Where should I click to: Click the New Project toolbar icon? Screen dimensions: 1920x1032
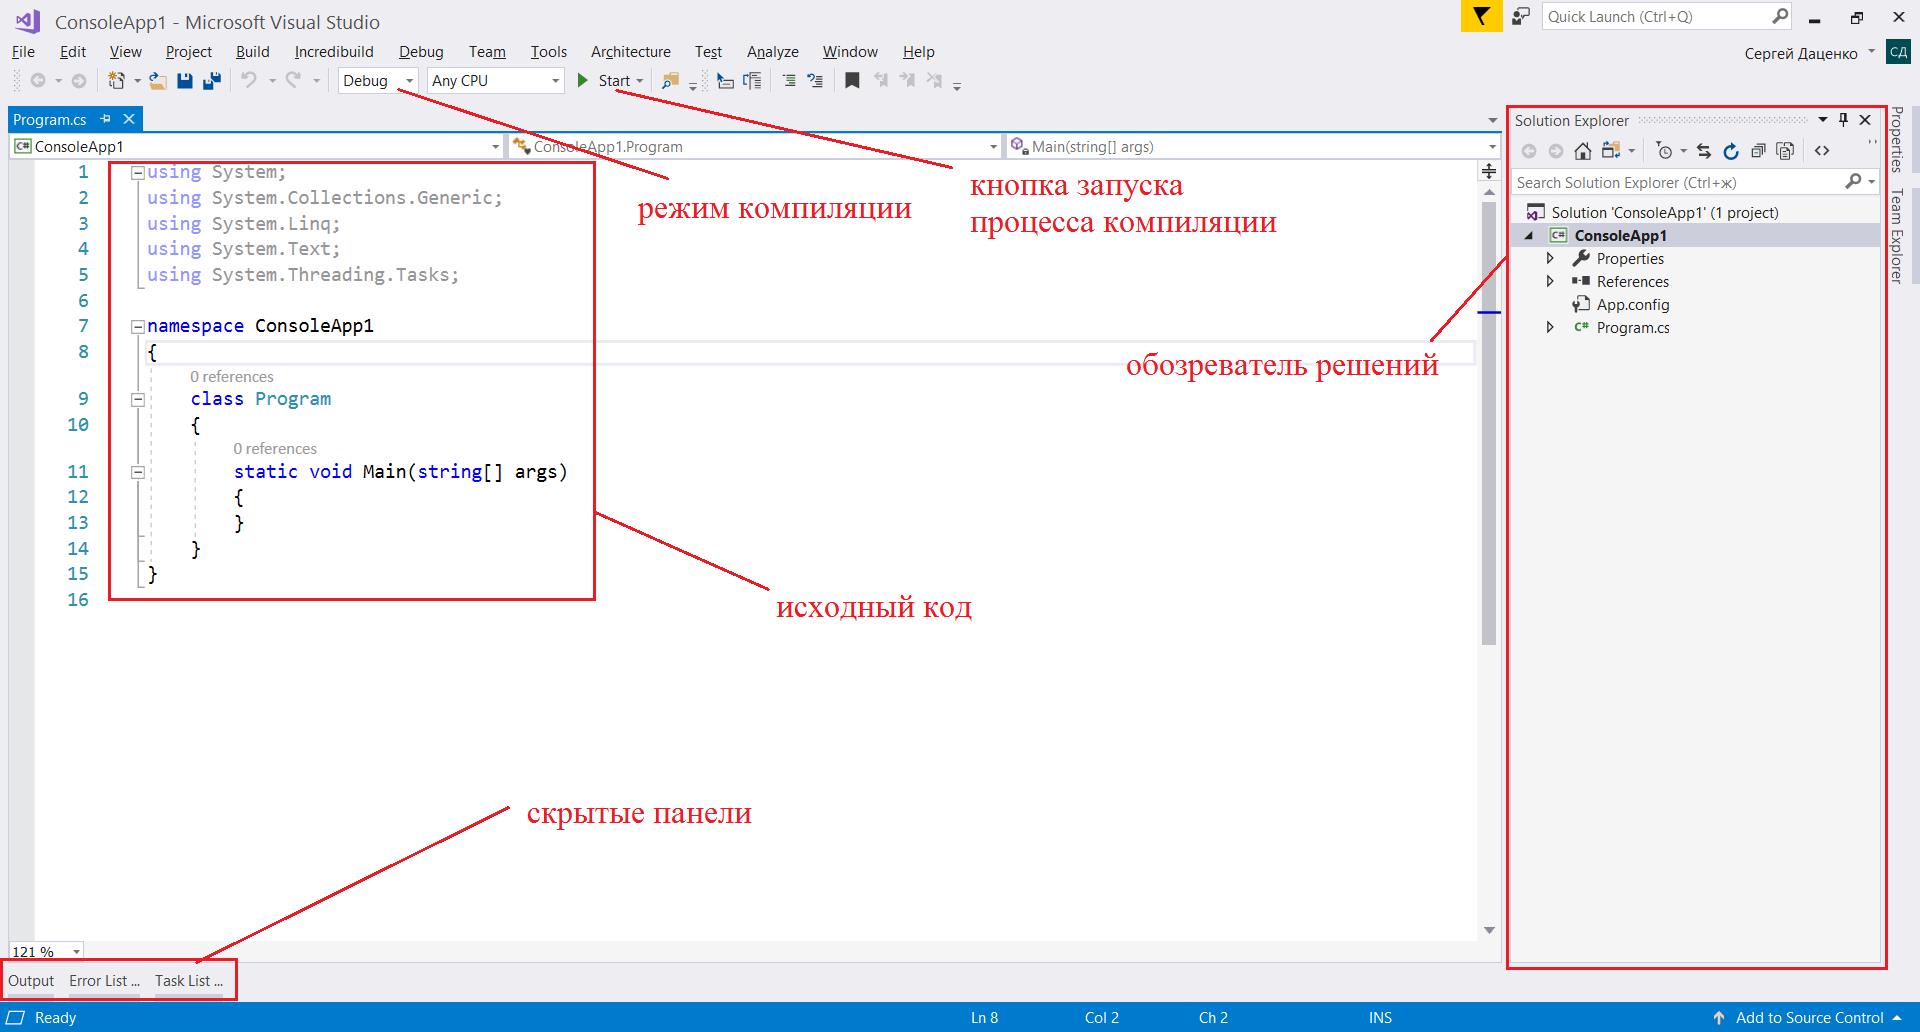(117, 81)
